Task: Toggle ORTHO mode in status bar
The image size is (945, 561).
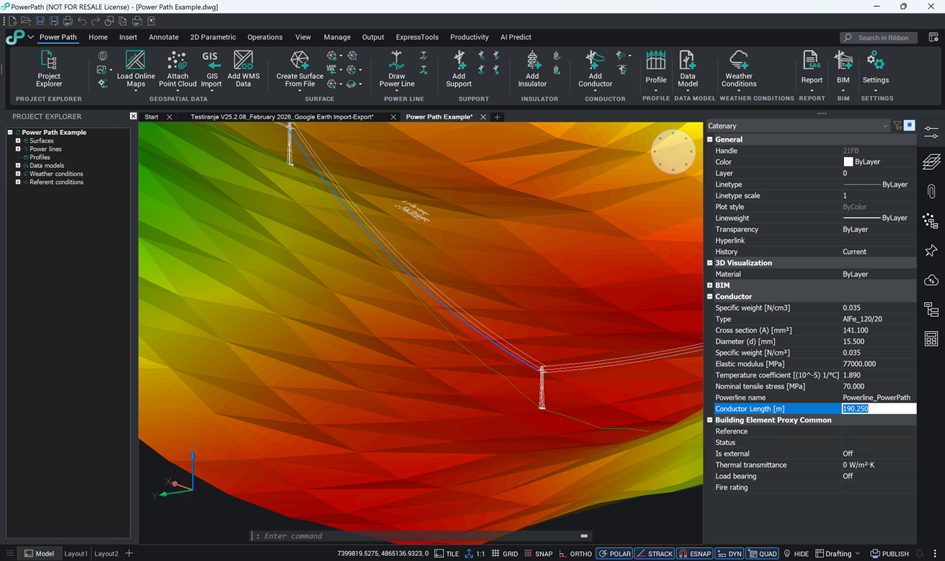Action: [x=575, y=553]
